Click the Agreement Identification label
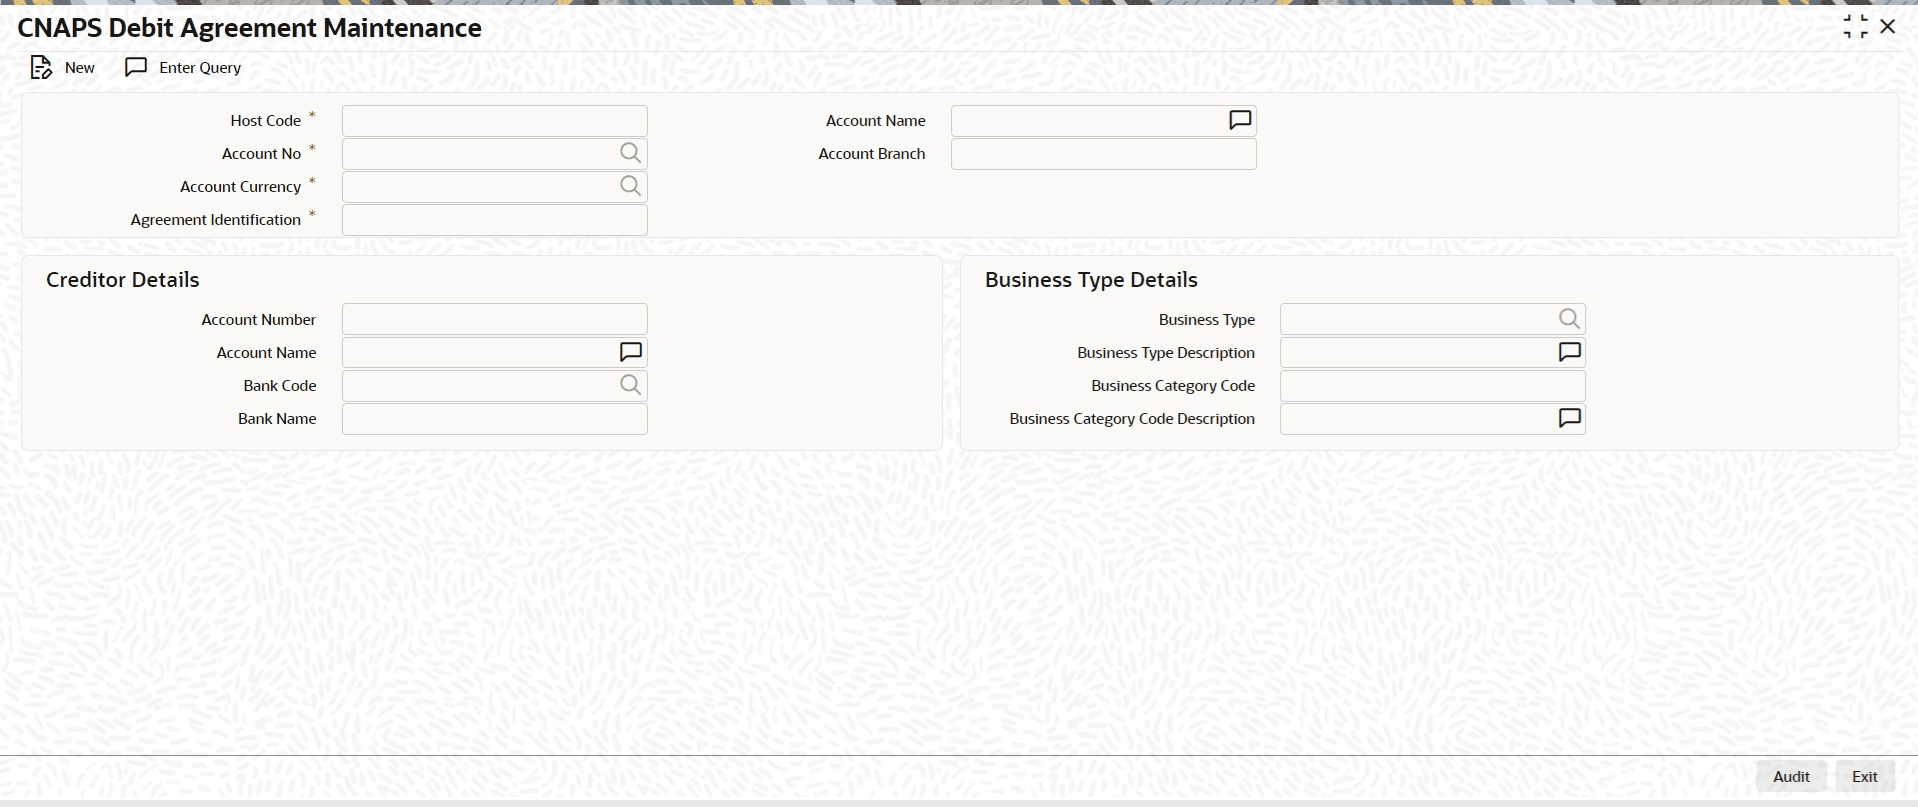The width and height of the screenshot is (1918, 807). (x=216, y=220)
